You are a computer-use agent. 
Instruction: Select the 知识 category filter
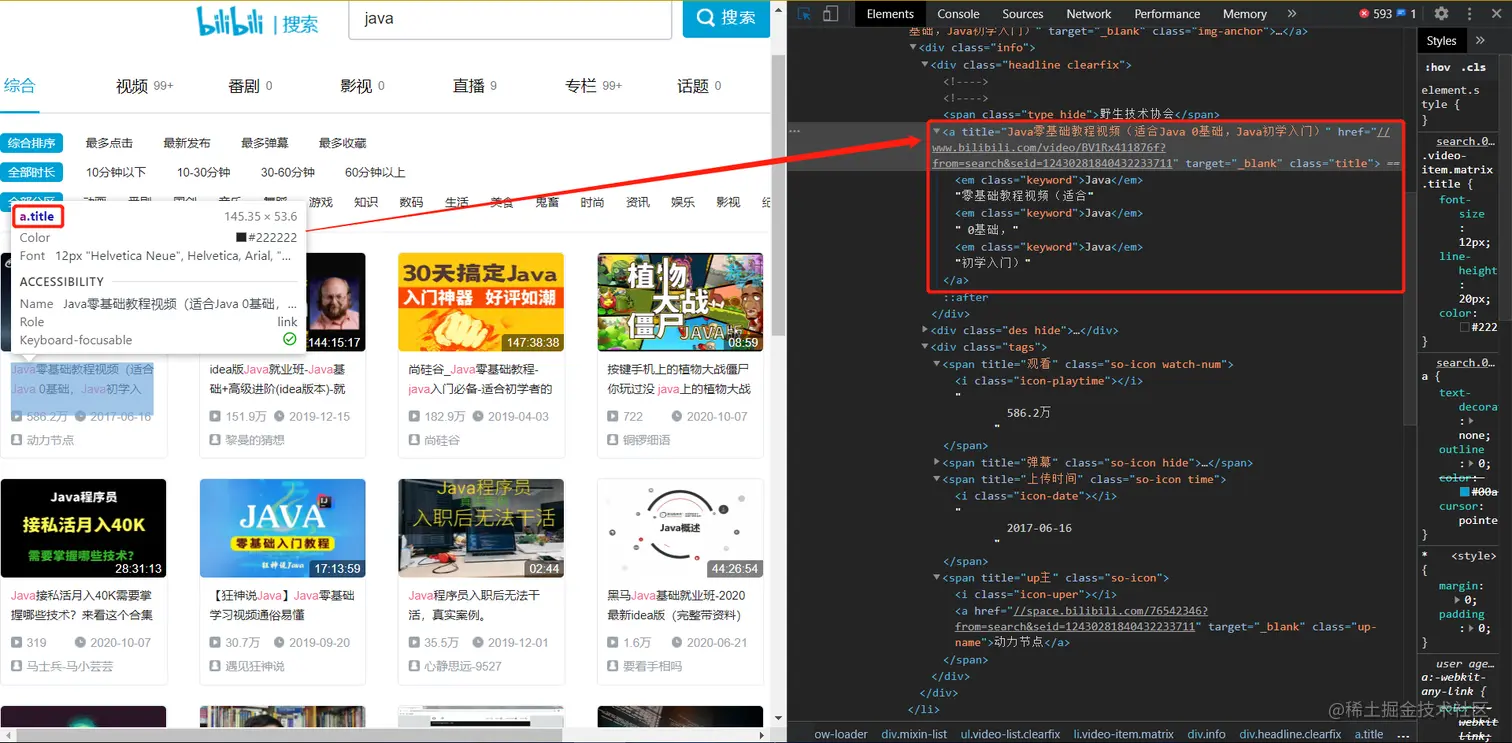point(366,202)
